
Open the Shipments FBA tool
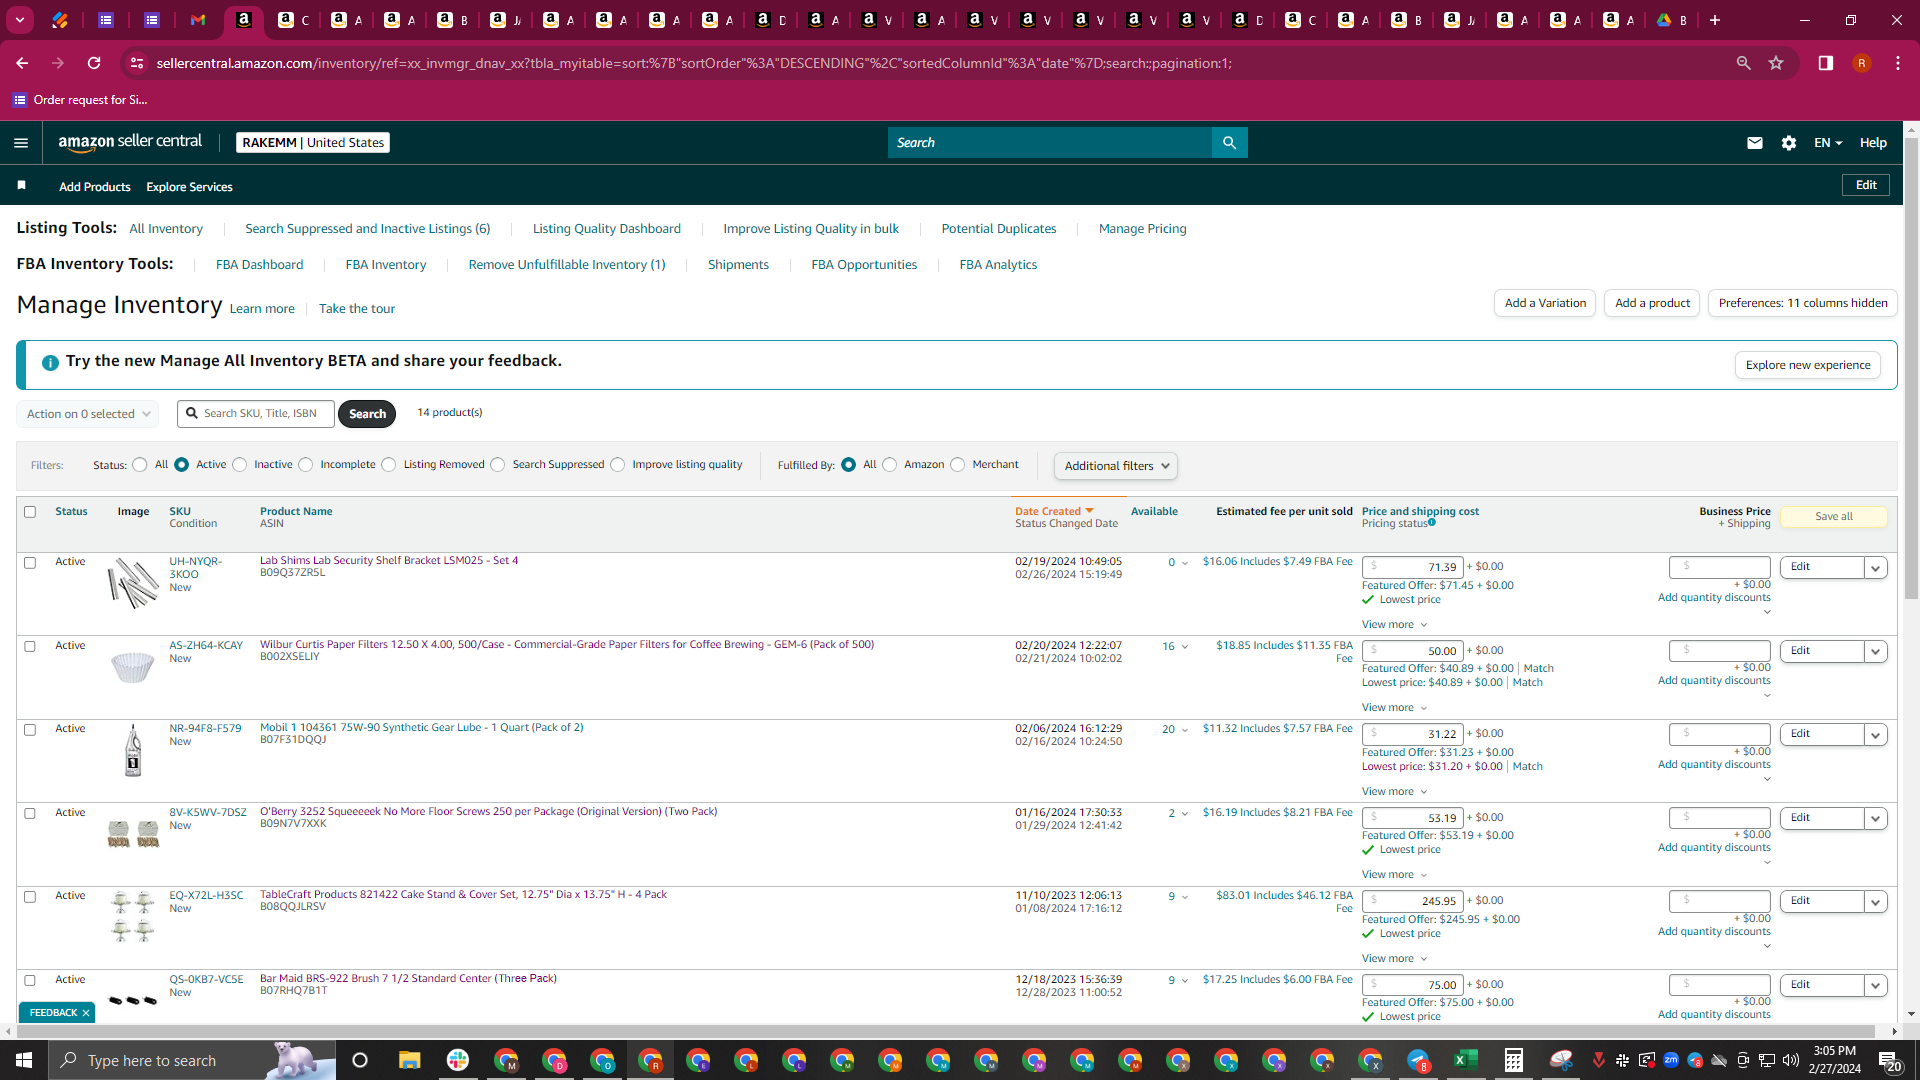[x=738, y=265]
